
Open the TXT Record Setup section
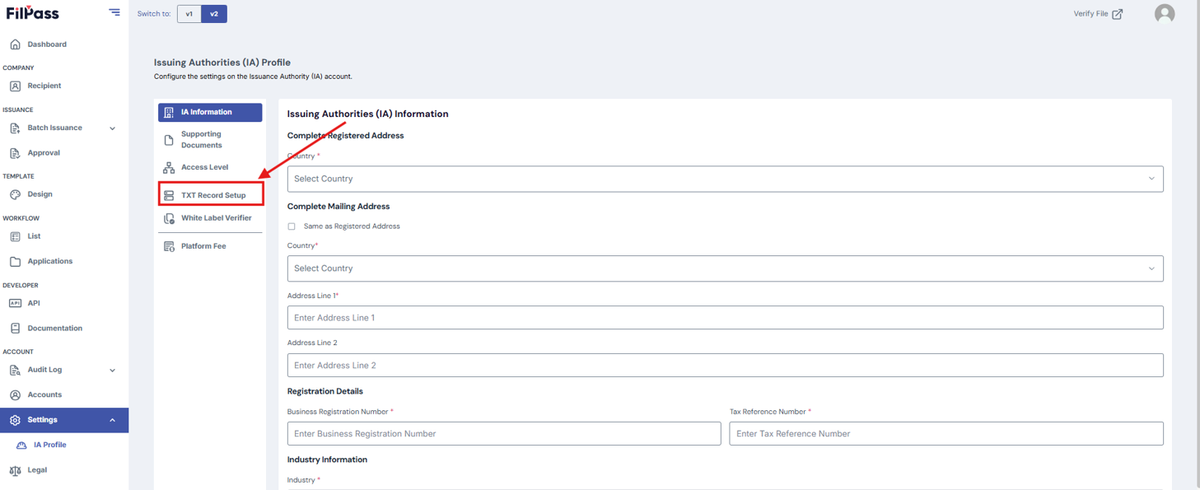[x=210, y=195]
